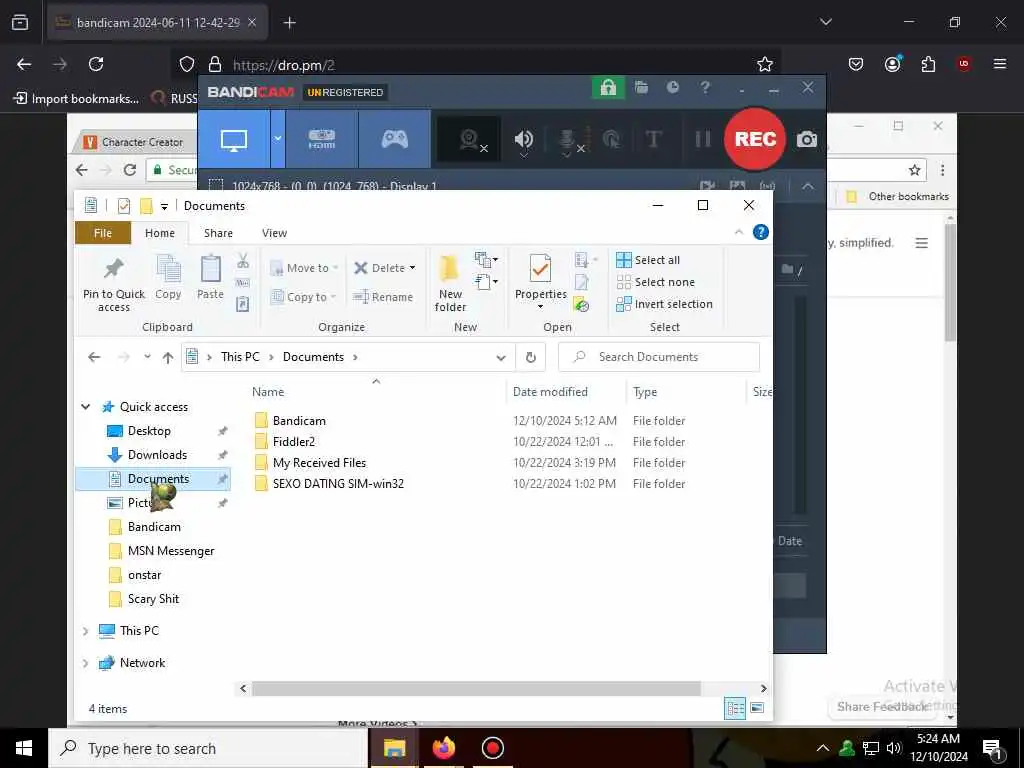
Task: Open Bandicam screen mode dropdown arrow
Action: coord(278,139)
